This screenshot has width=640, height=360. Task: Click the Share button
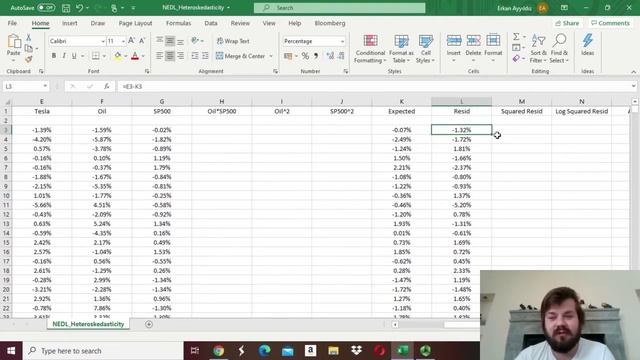point(567,23)
